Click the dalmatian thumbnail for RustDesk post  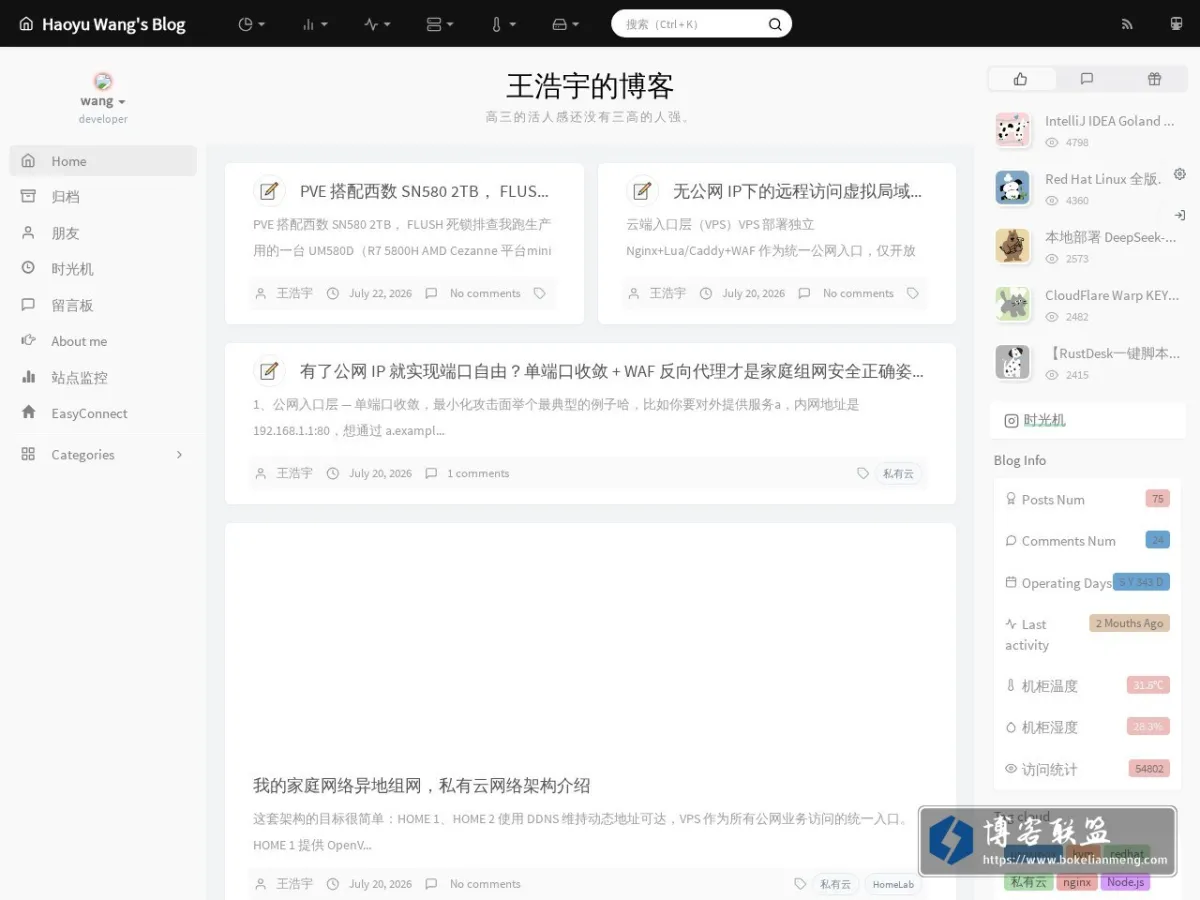[x=1013, y=362]
